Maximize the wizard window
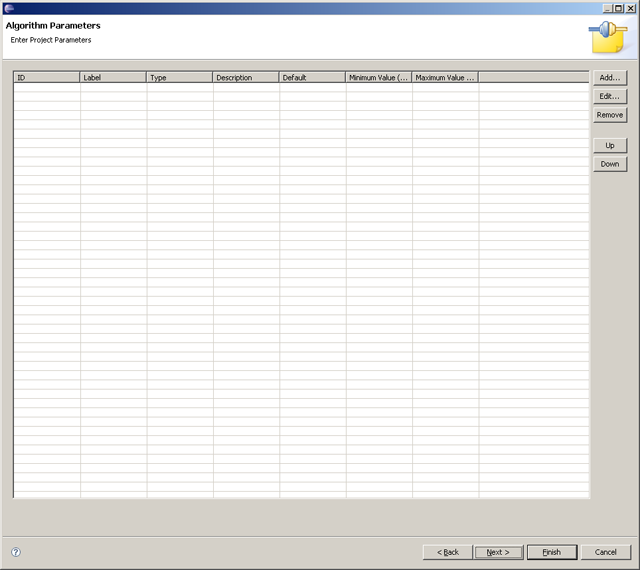The width and height of the screenshot is (640, 570). (x=619, y=8)
